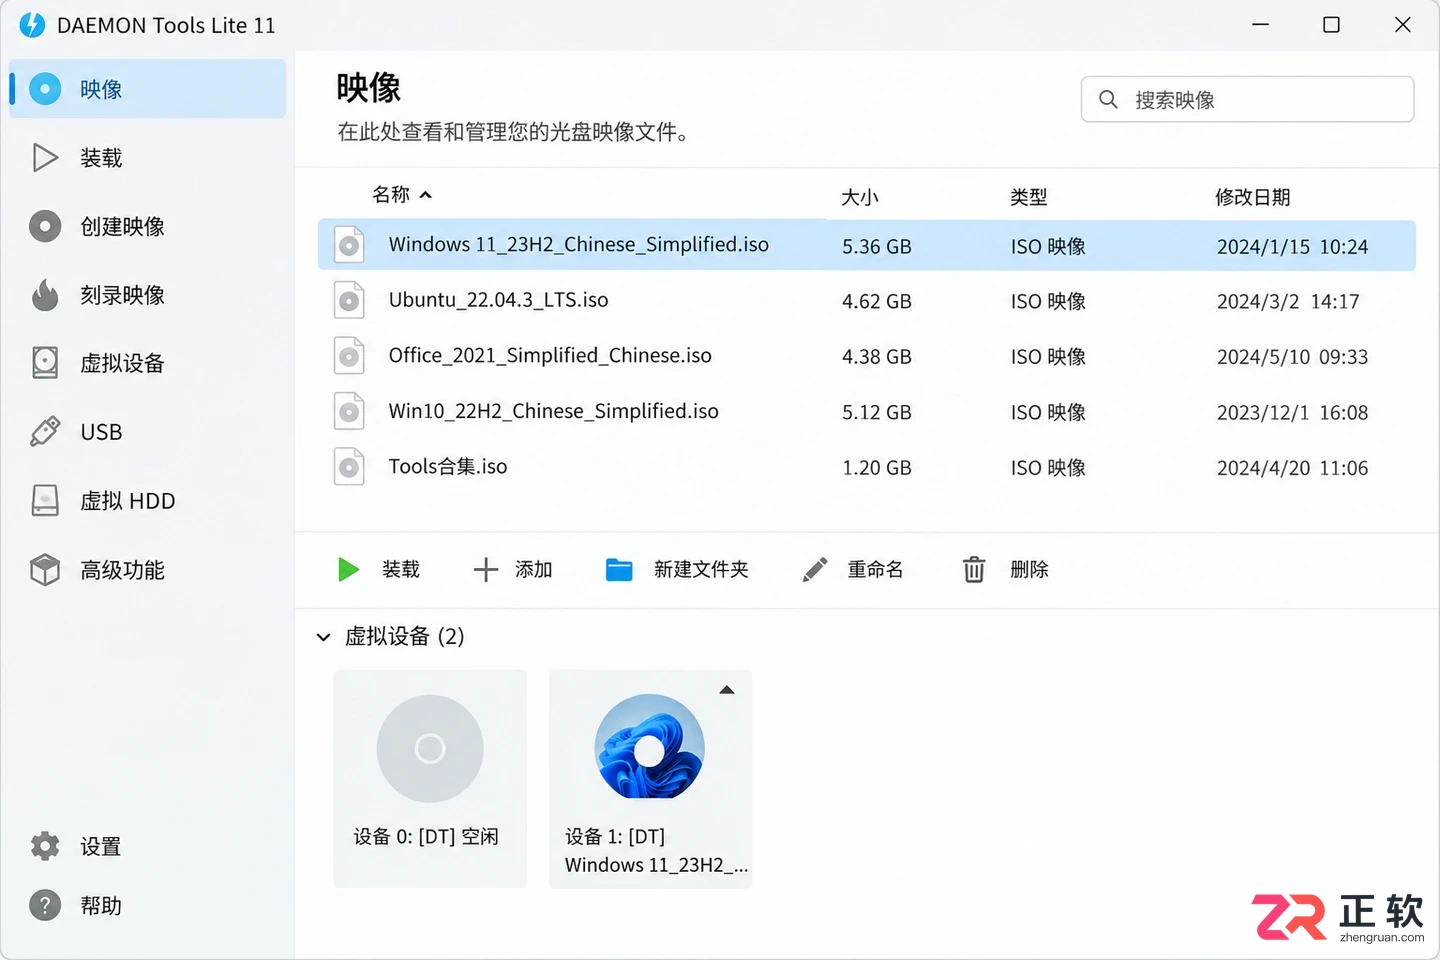Click the 新建文件夹 button label

click(x=701, y=570)
